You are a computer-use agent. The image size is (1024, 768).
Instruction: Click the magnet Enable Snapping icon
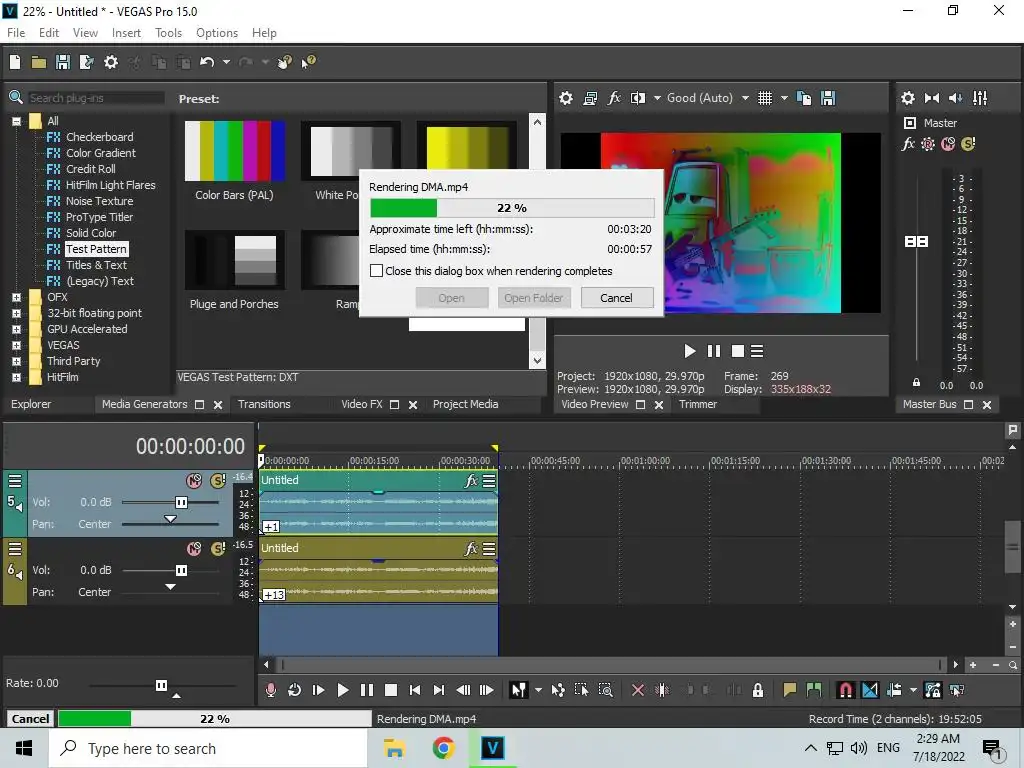(x=845, y=690)
